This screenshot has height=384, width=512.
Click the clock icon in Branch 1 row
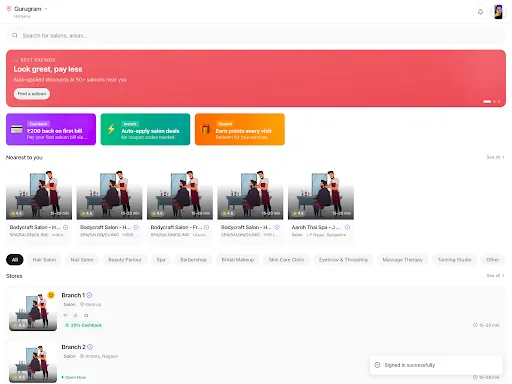click(475, 325)
